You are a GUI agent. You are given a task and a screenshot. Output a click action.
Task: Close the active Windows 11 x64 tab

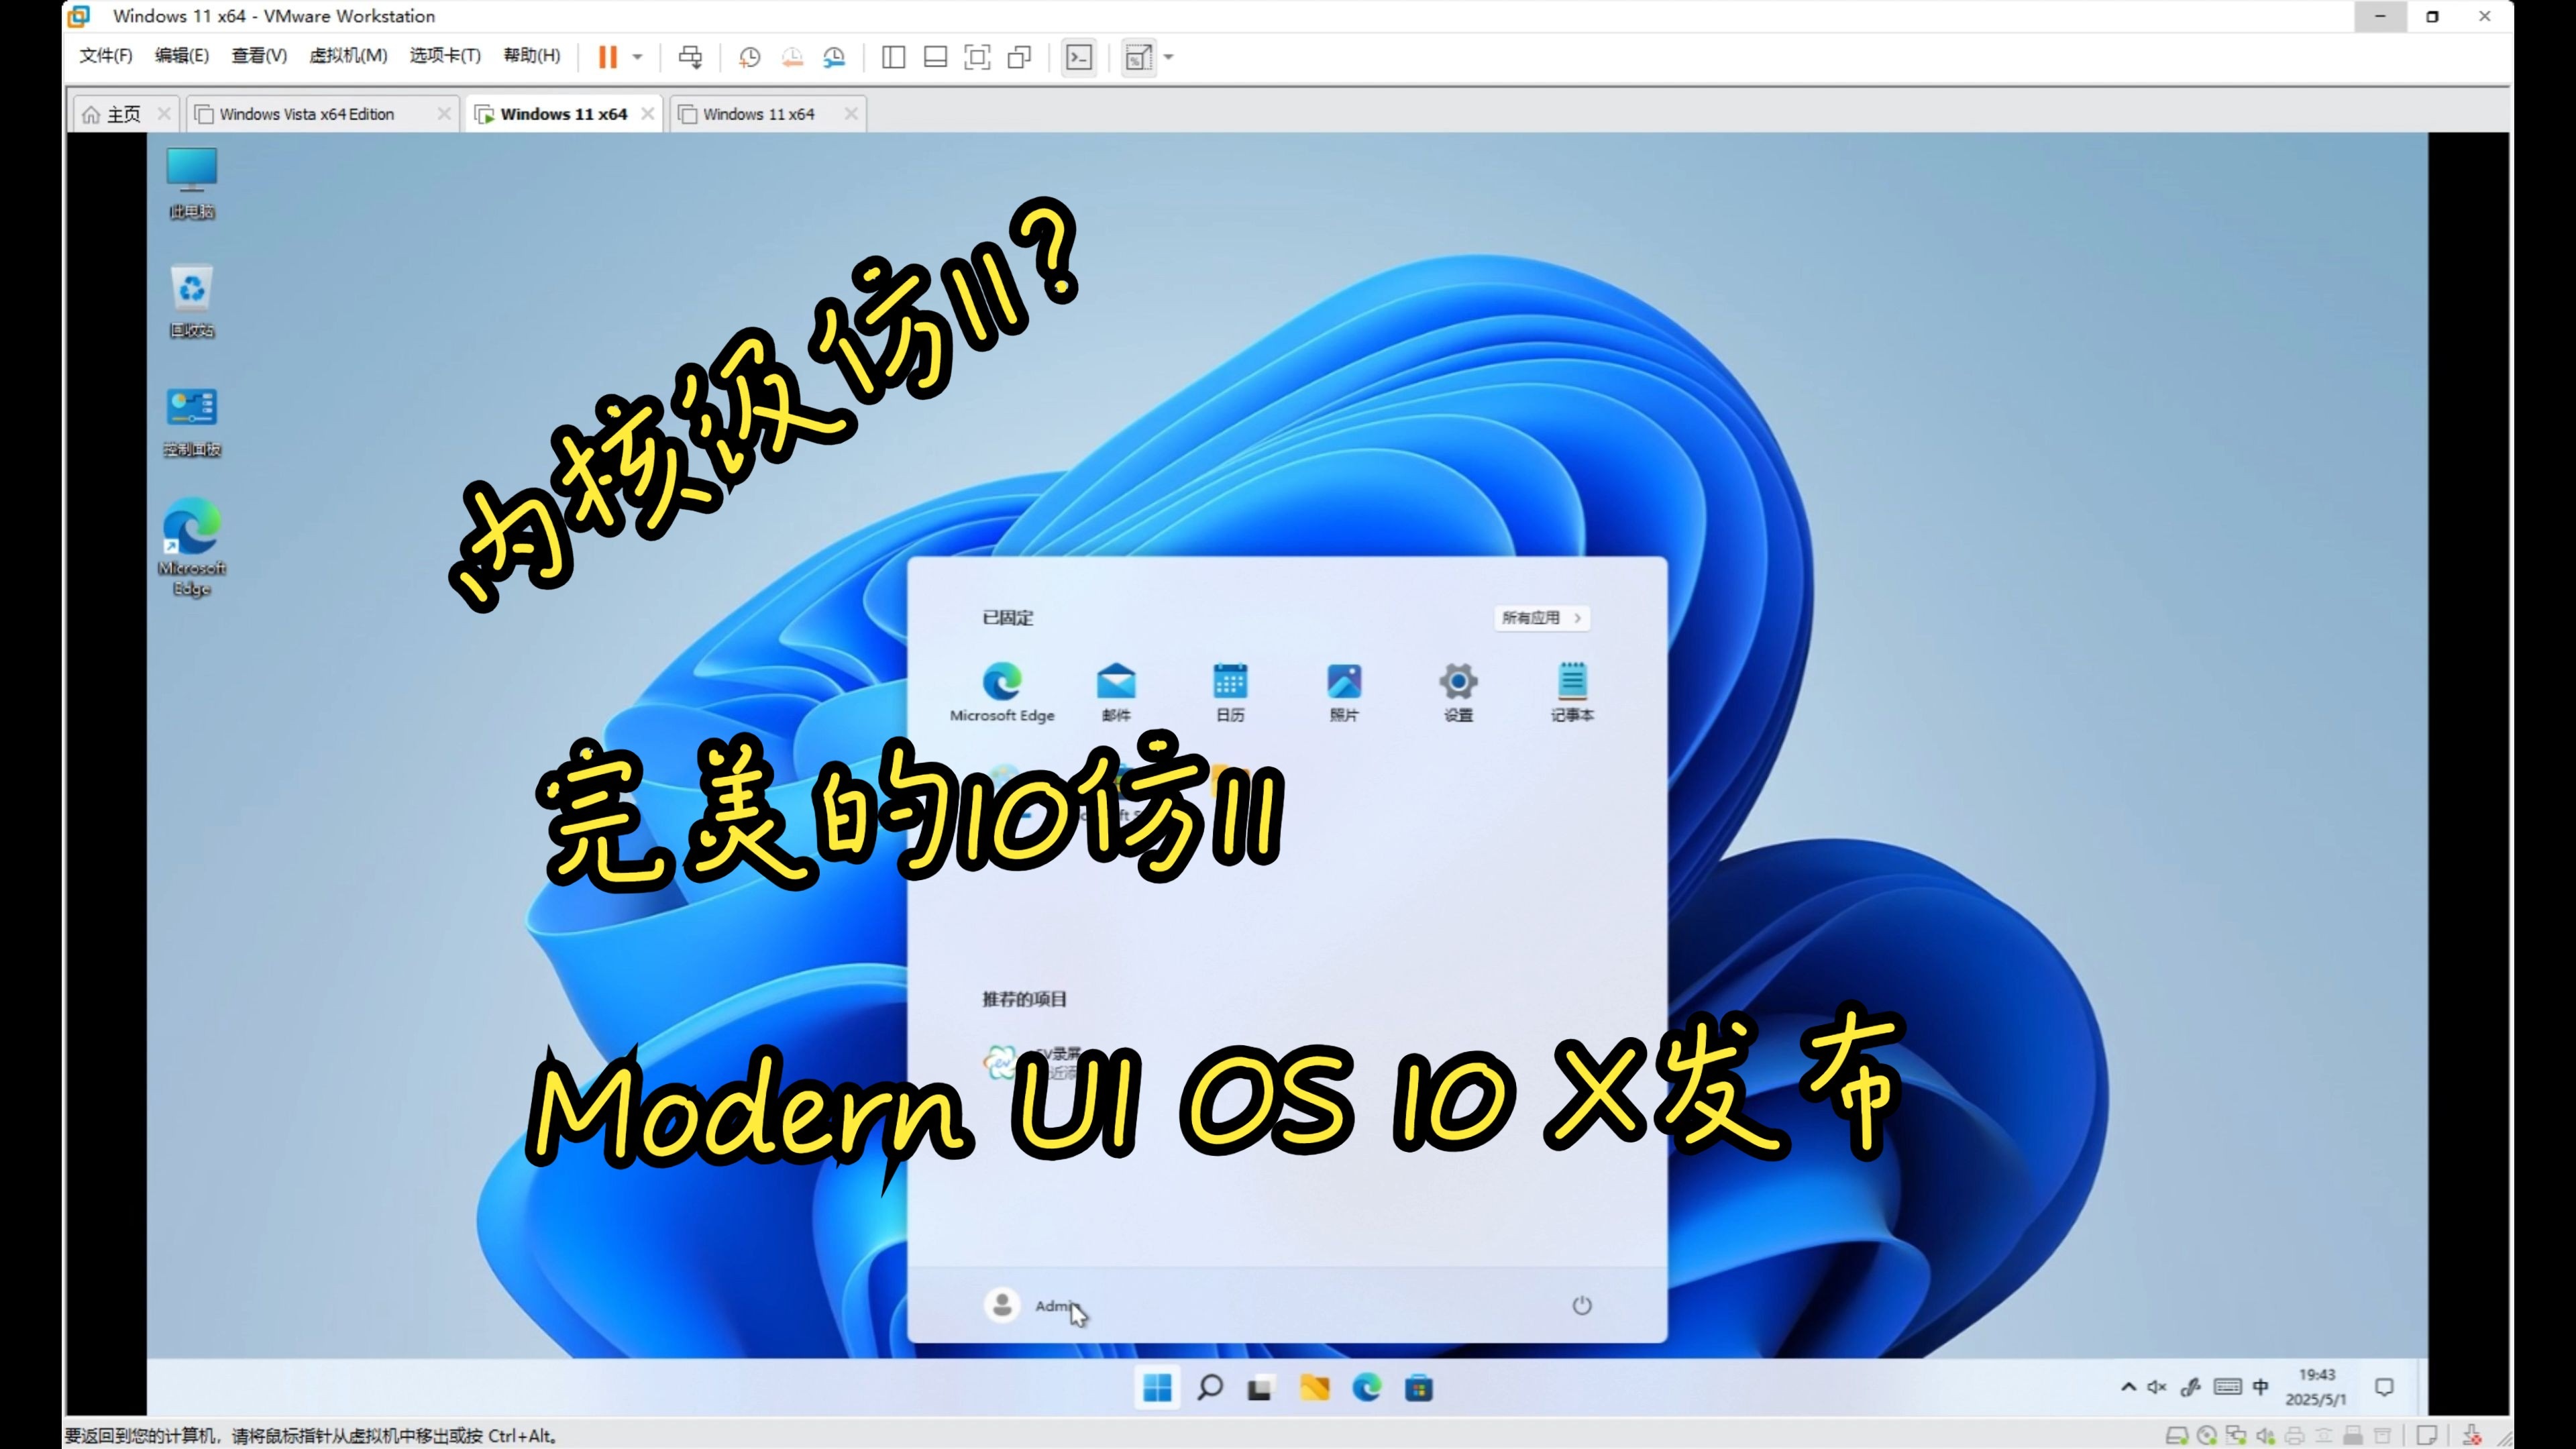point(648,114)
